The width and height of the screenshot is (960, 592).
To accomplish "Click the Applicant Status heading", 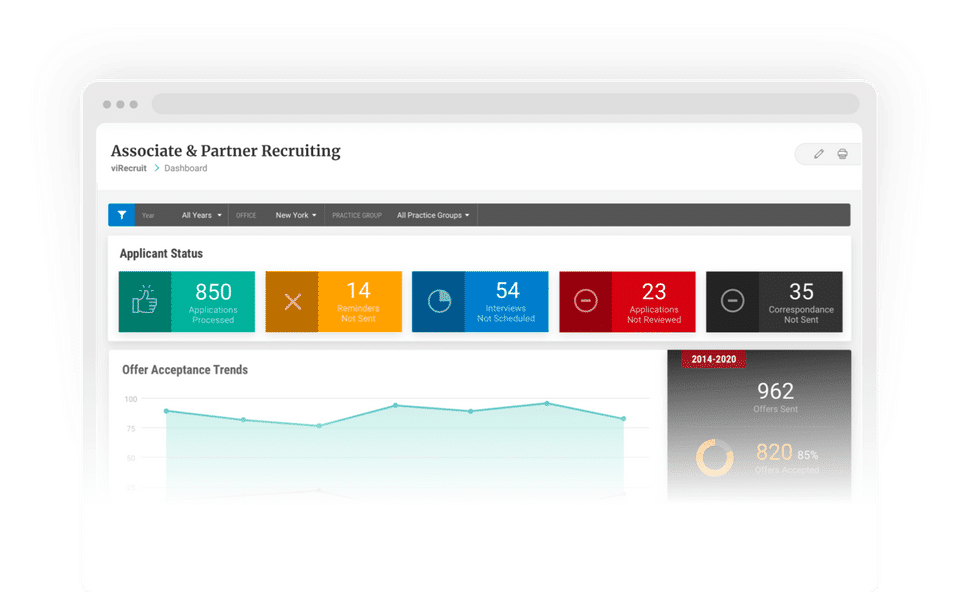I will click(161, 253).
